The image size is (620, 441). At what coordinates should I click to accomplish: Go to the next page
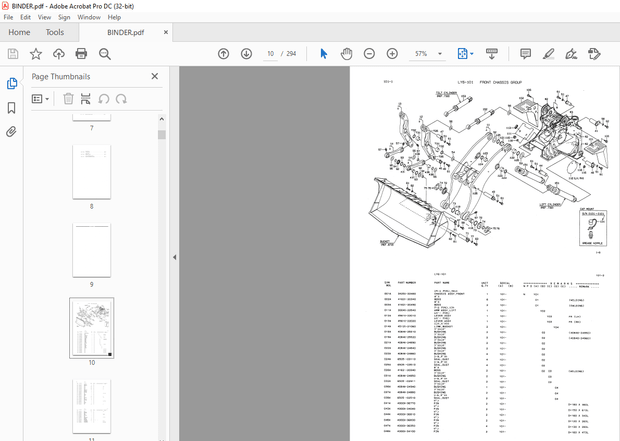click(246, 54)
